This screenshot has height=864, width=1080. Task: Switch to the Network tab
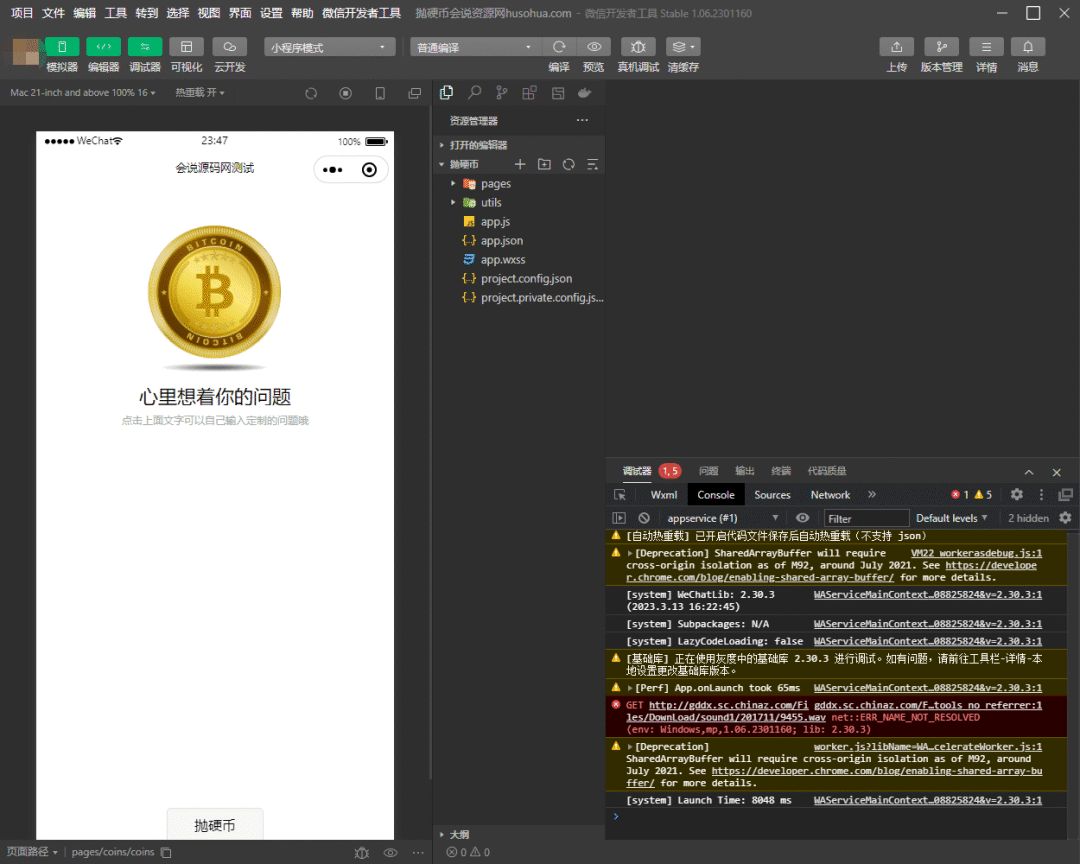pyautogui.click(x=830, y=495)
